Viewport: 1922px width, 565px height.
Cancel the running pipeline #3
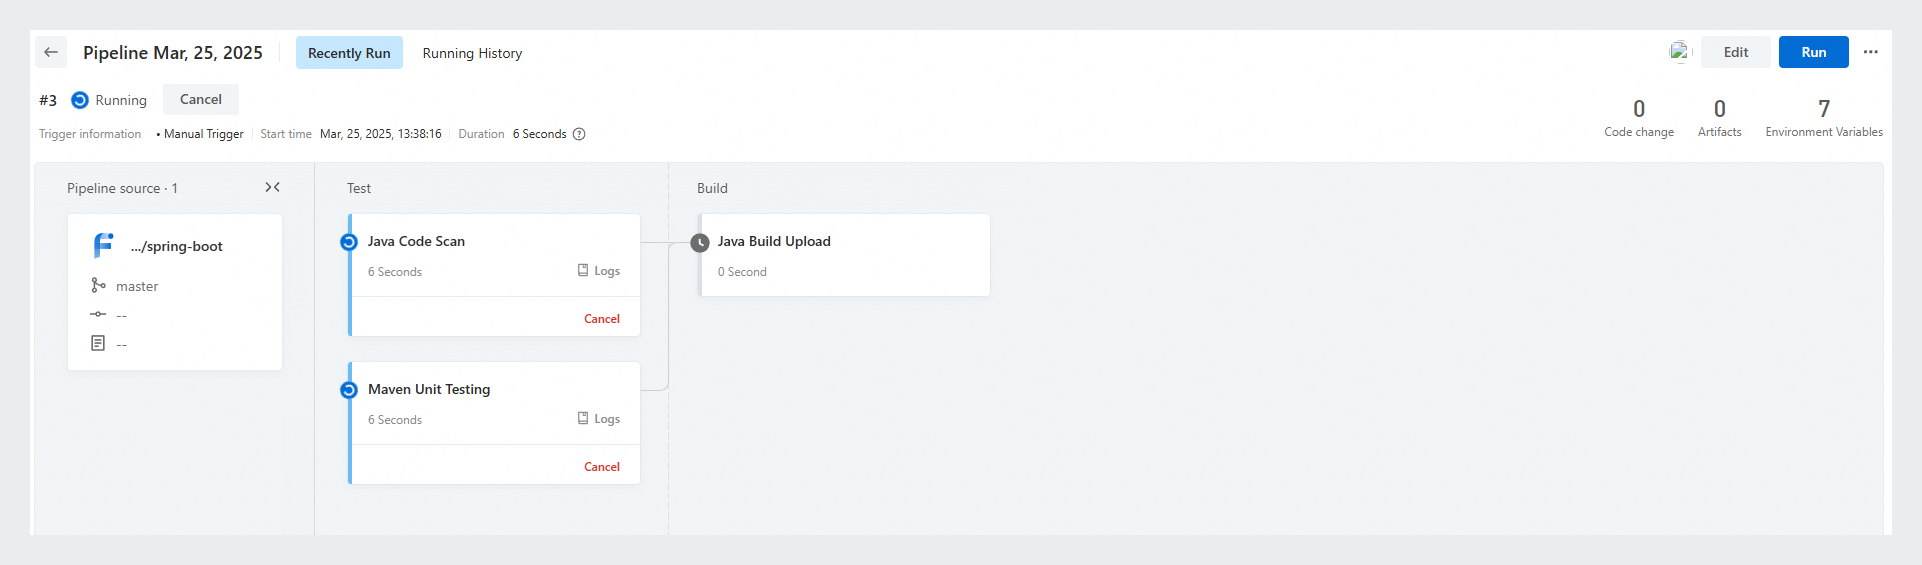pyautogui.click(x=200, y=99)
